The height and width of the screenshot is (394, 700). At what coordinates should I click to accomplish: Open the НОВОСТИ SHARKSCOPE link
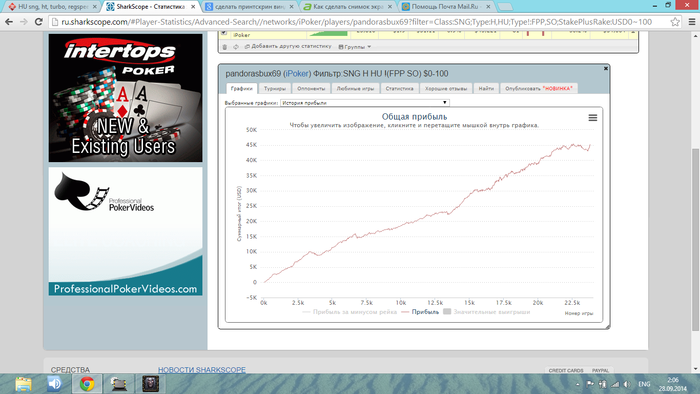click(x=202, y=370)
